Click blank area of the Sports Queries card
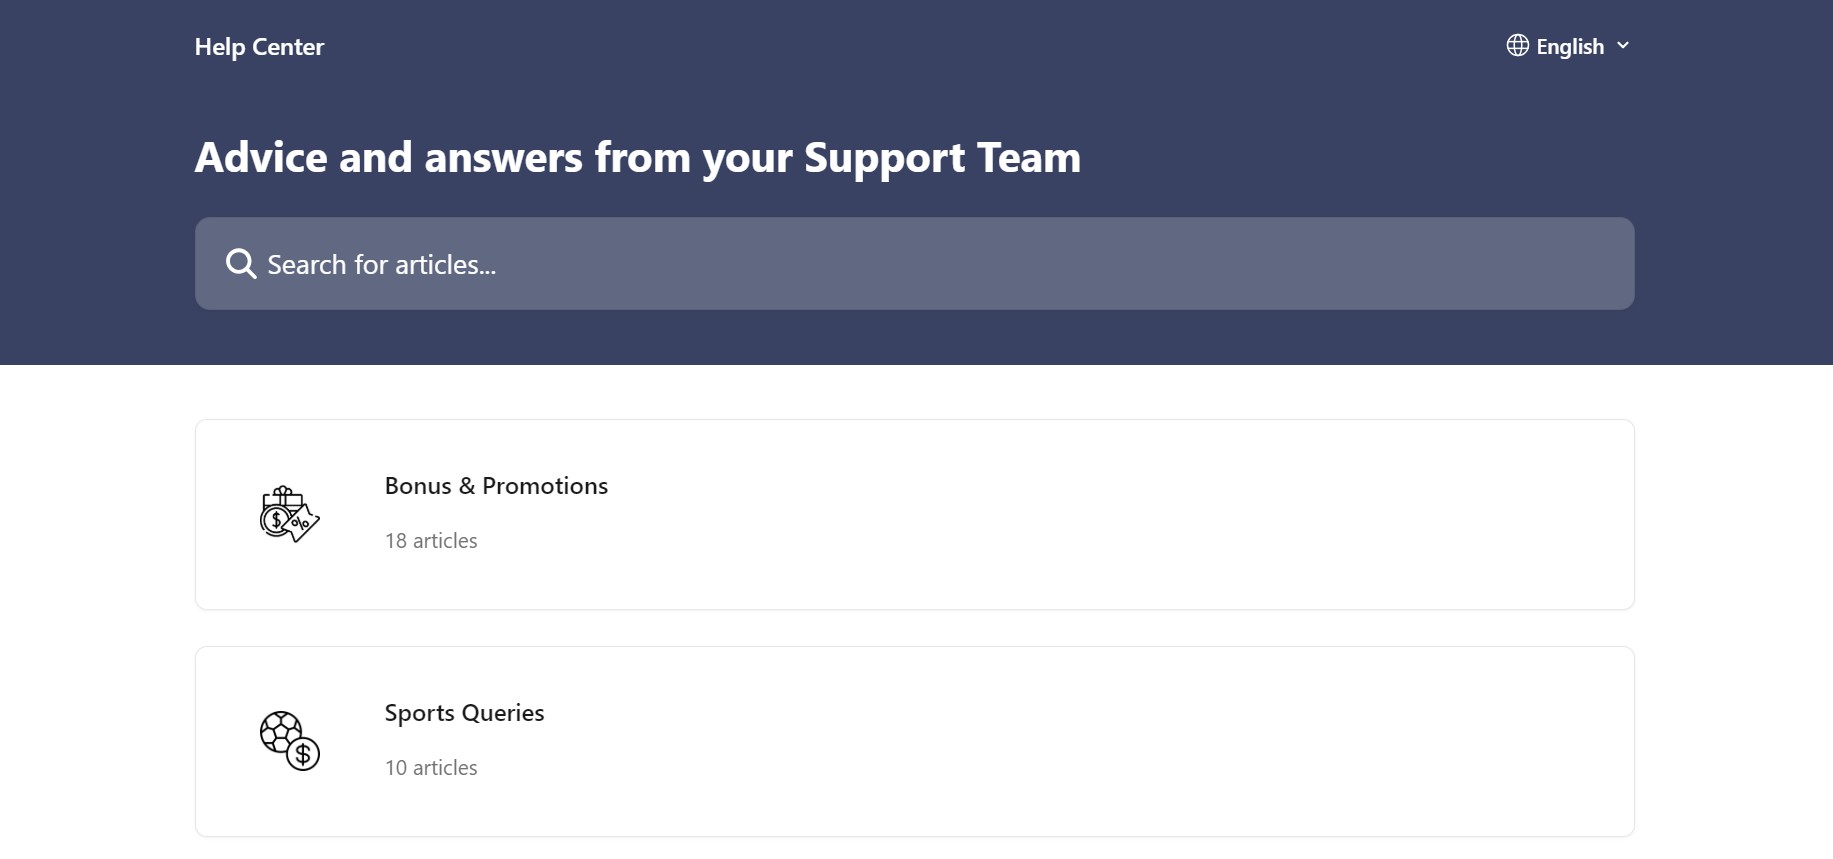 tap(1100, 742)
